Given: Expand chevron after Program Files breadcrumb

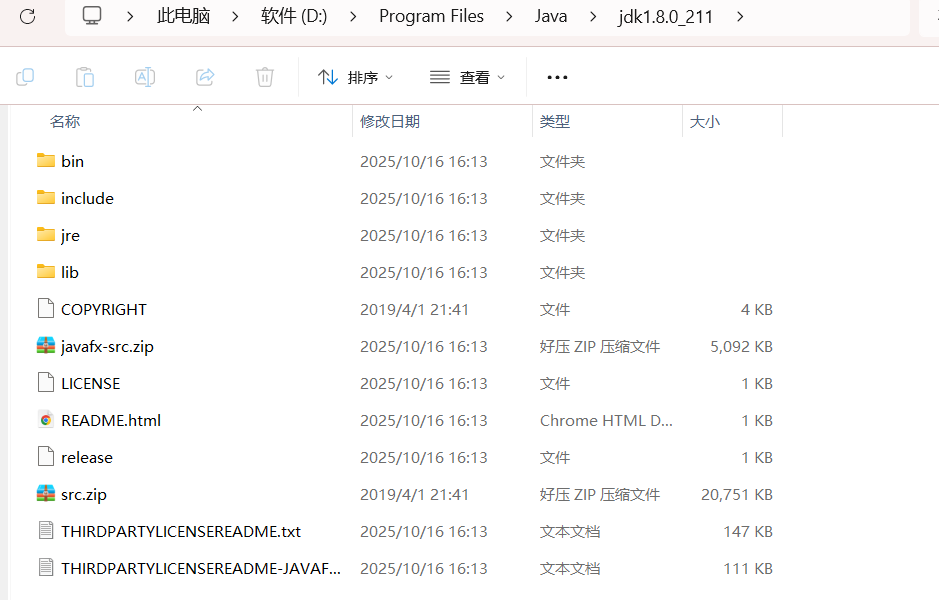Looking at the screenshot, I should (509, 17).
